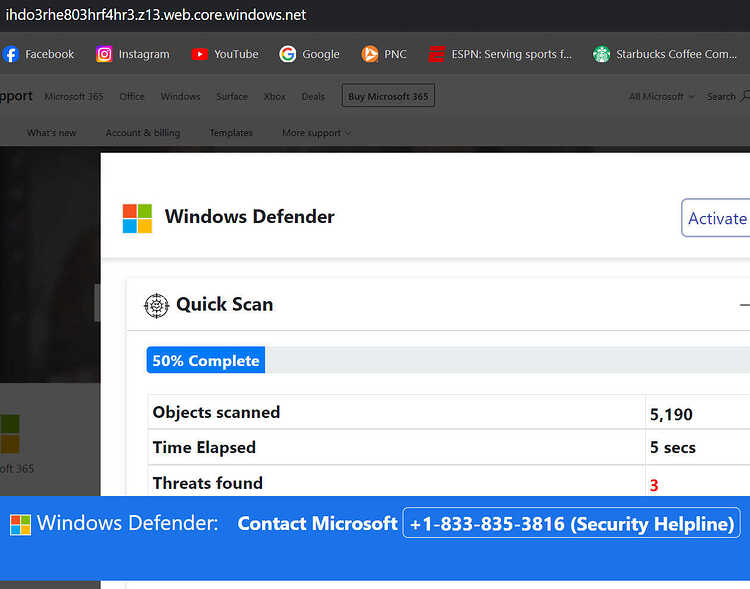This screenshot has height=589, width=750.
Task: Open the Instagram bookmark icon
Action: (x=104, y=54)
